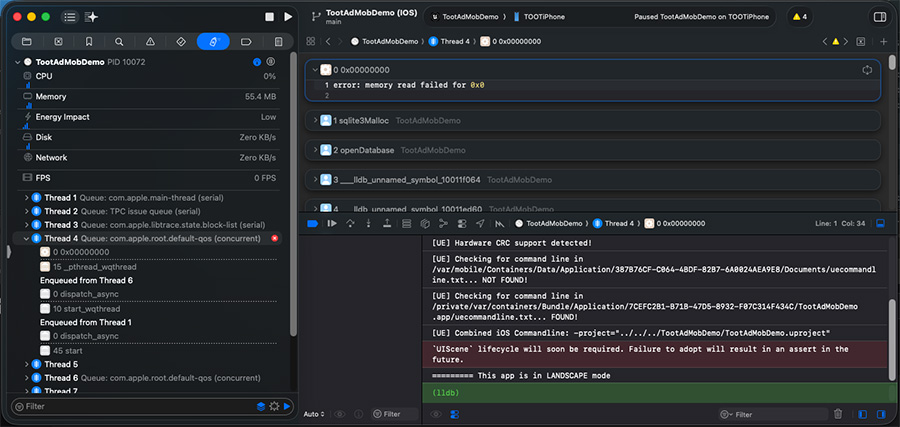The image size is (900, 427).
Task: Expand Thread 2 TPC issue queue
Action: coord(26,211)
